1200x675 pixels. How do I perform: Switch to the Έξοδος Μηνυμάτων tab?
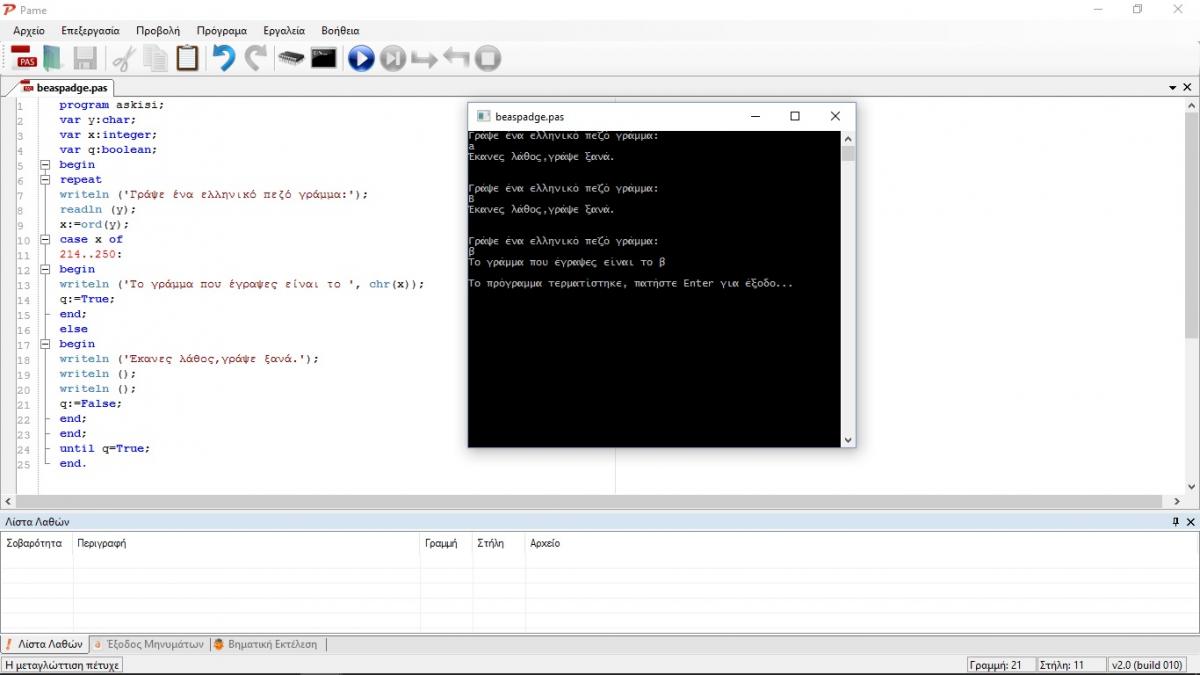pos(149,644)
